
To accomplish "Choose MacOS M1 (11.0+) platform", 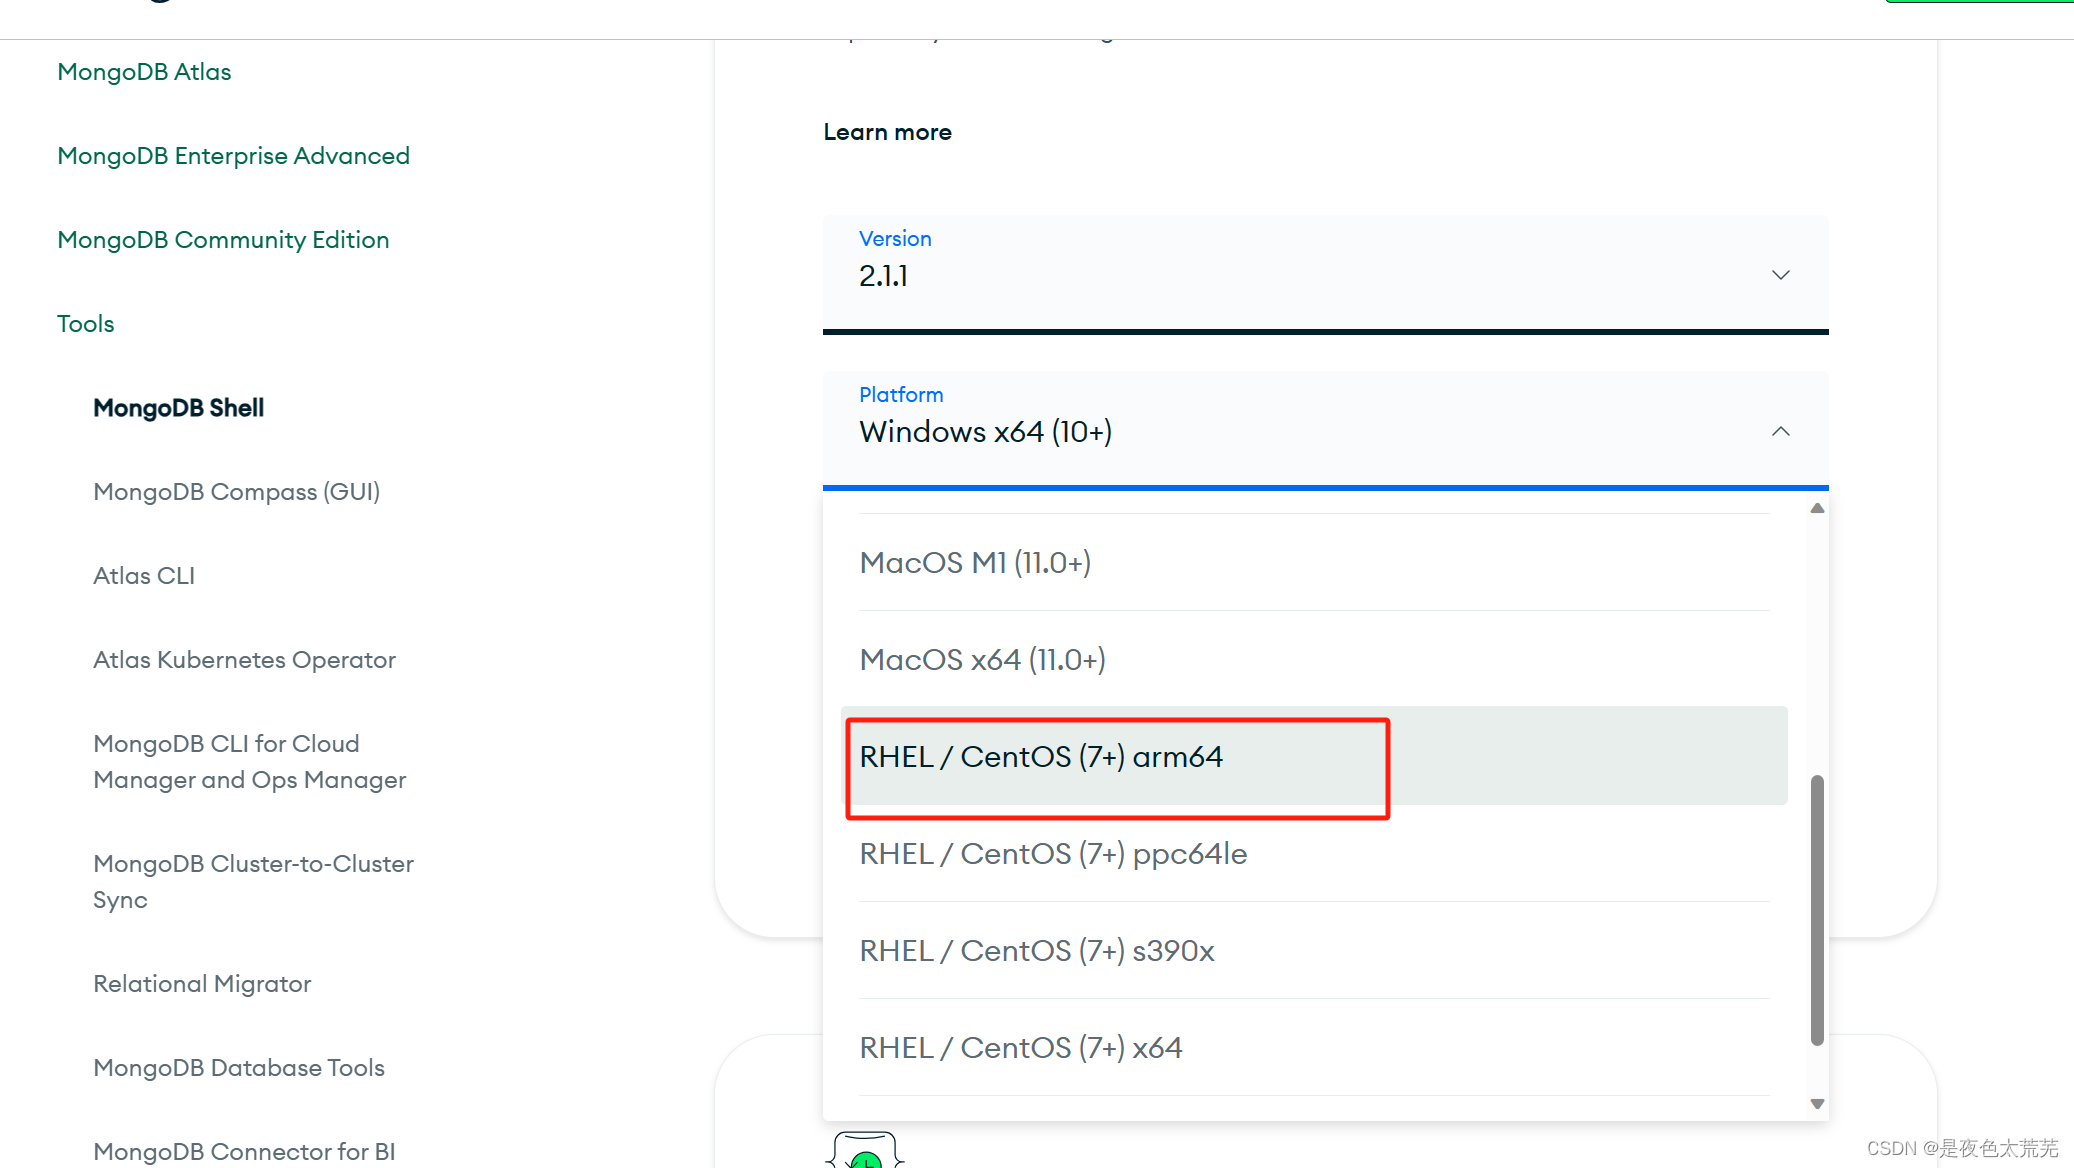I will [x=1314, y=563].
